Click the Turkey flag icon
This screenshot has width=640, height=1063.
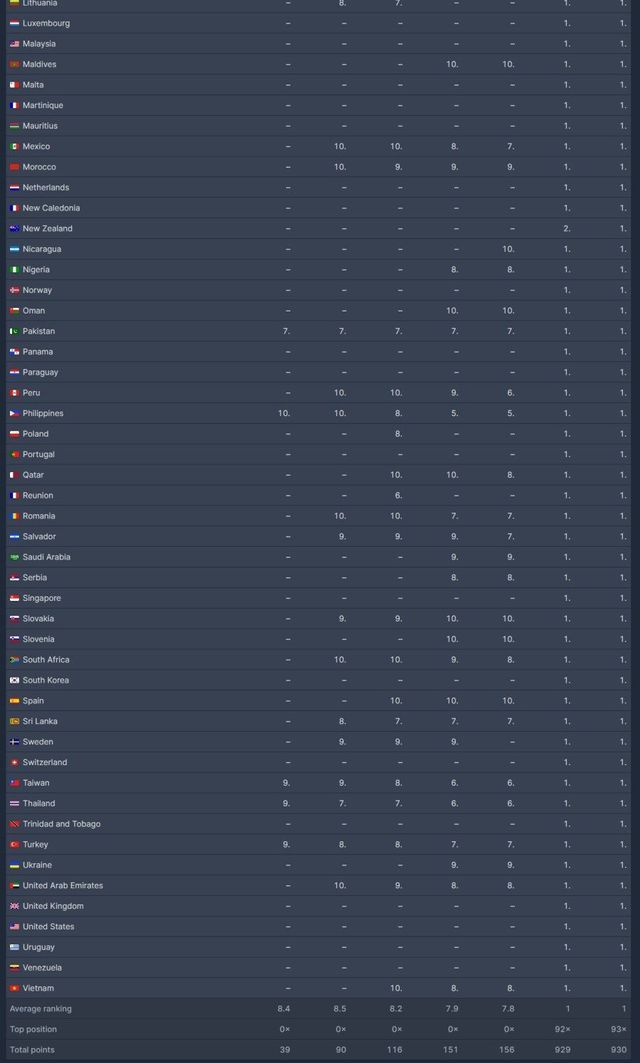click(14, 844)
